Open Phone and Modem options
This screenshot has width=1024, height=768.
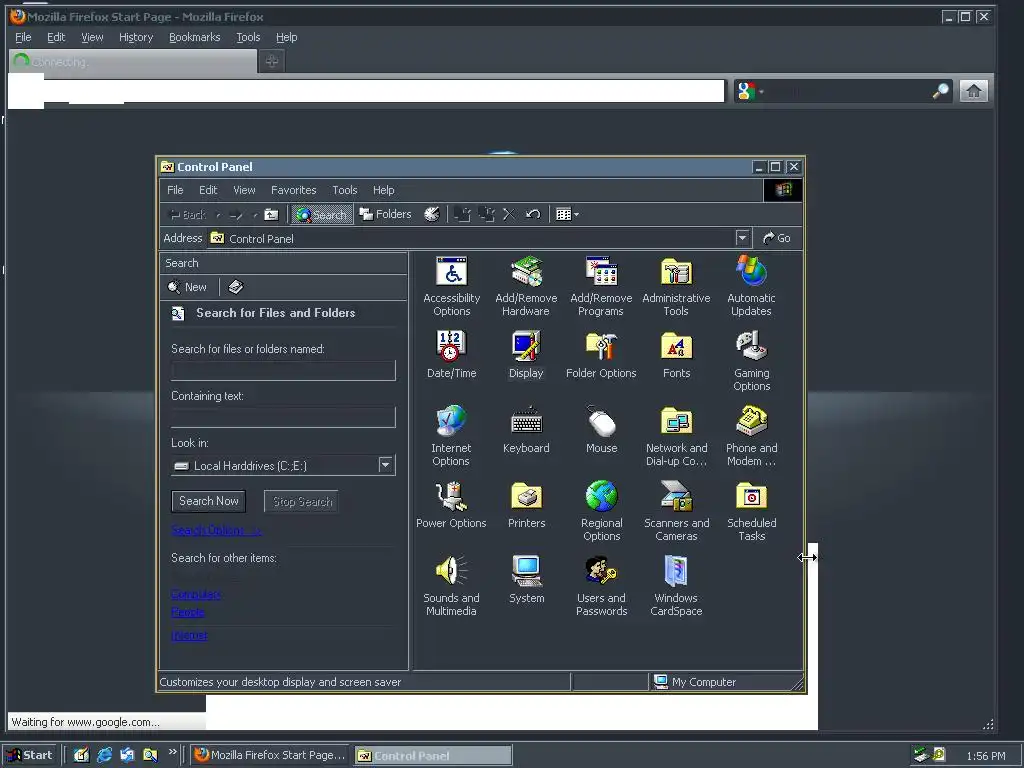point(751,436)
